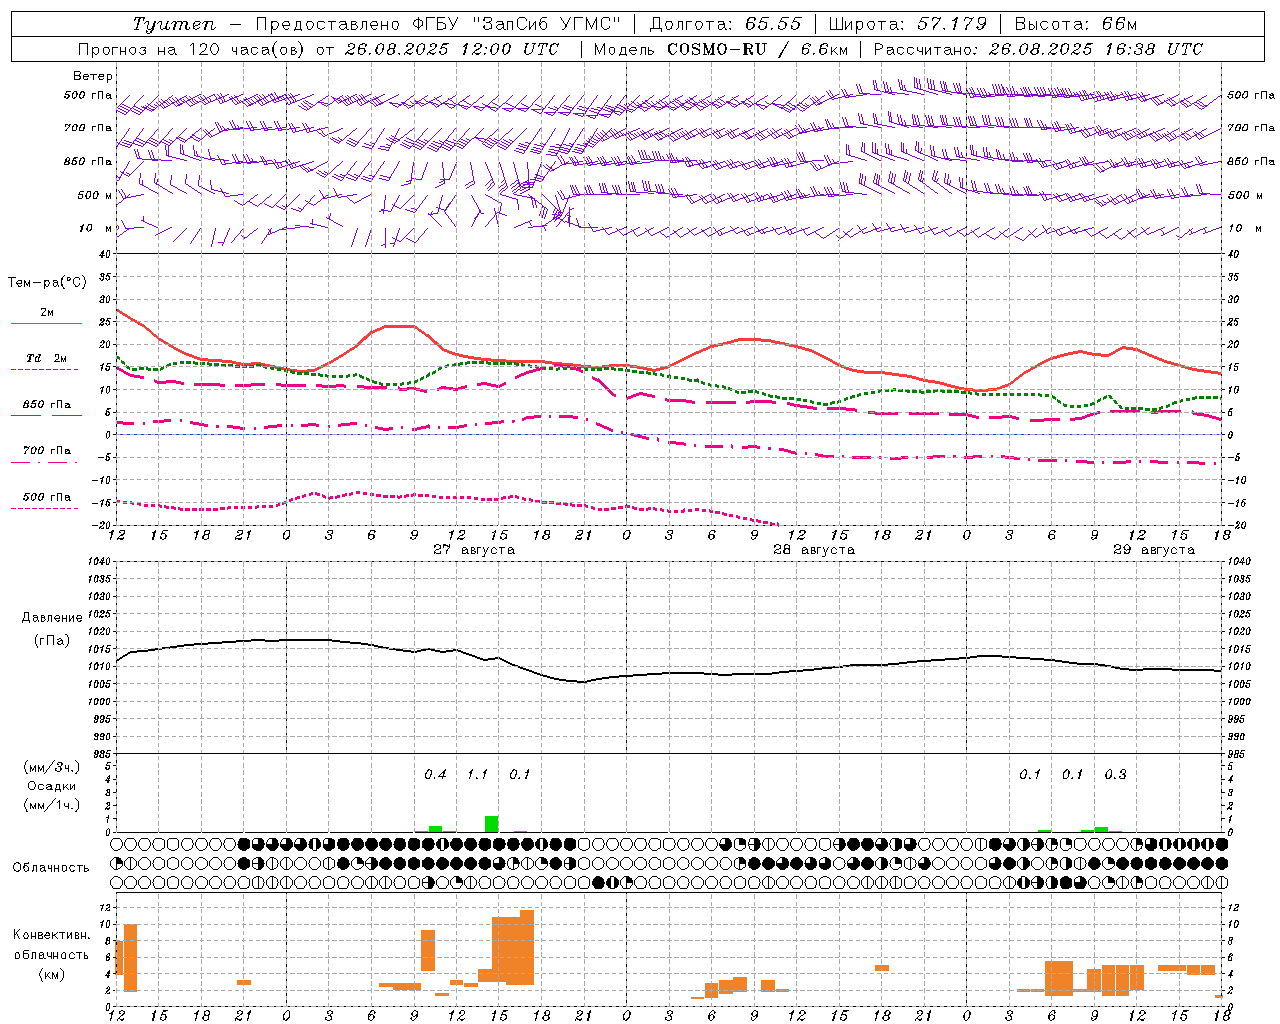Click the "Широта: 57.179" latitude value

pyautogui.click(x=908, y=24)
